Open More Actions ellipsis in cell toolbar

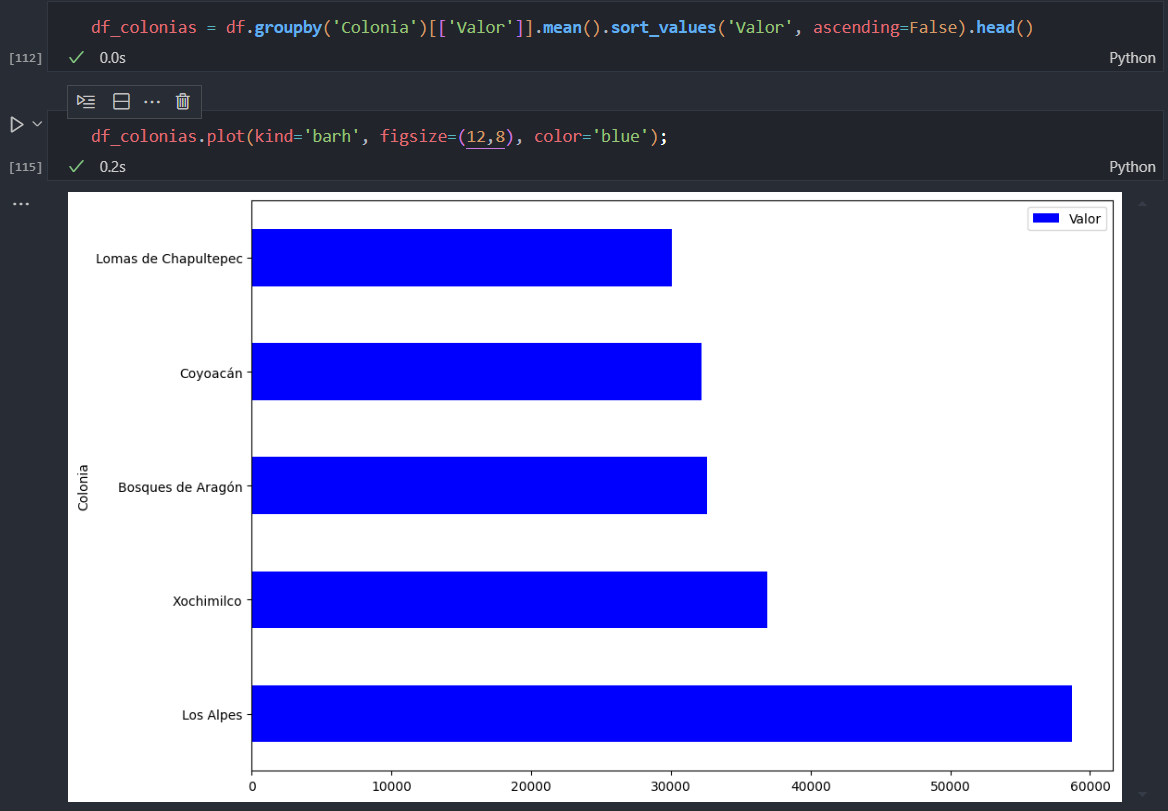click(x=152, y=102)
